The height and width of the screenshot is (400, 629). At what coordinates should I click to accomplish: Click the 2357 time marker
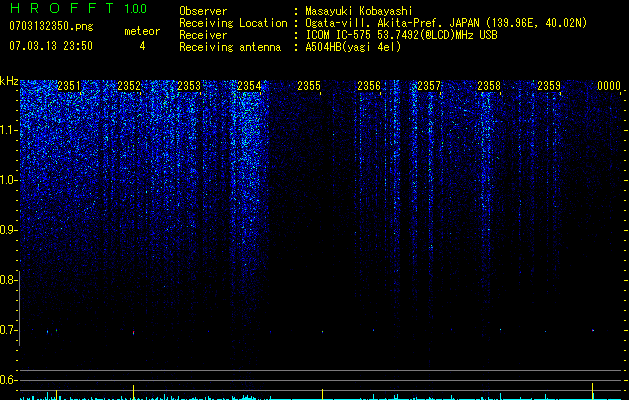[x=429, y=86]
